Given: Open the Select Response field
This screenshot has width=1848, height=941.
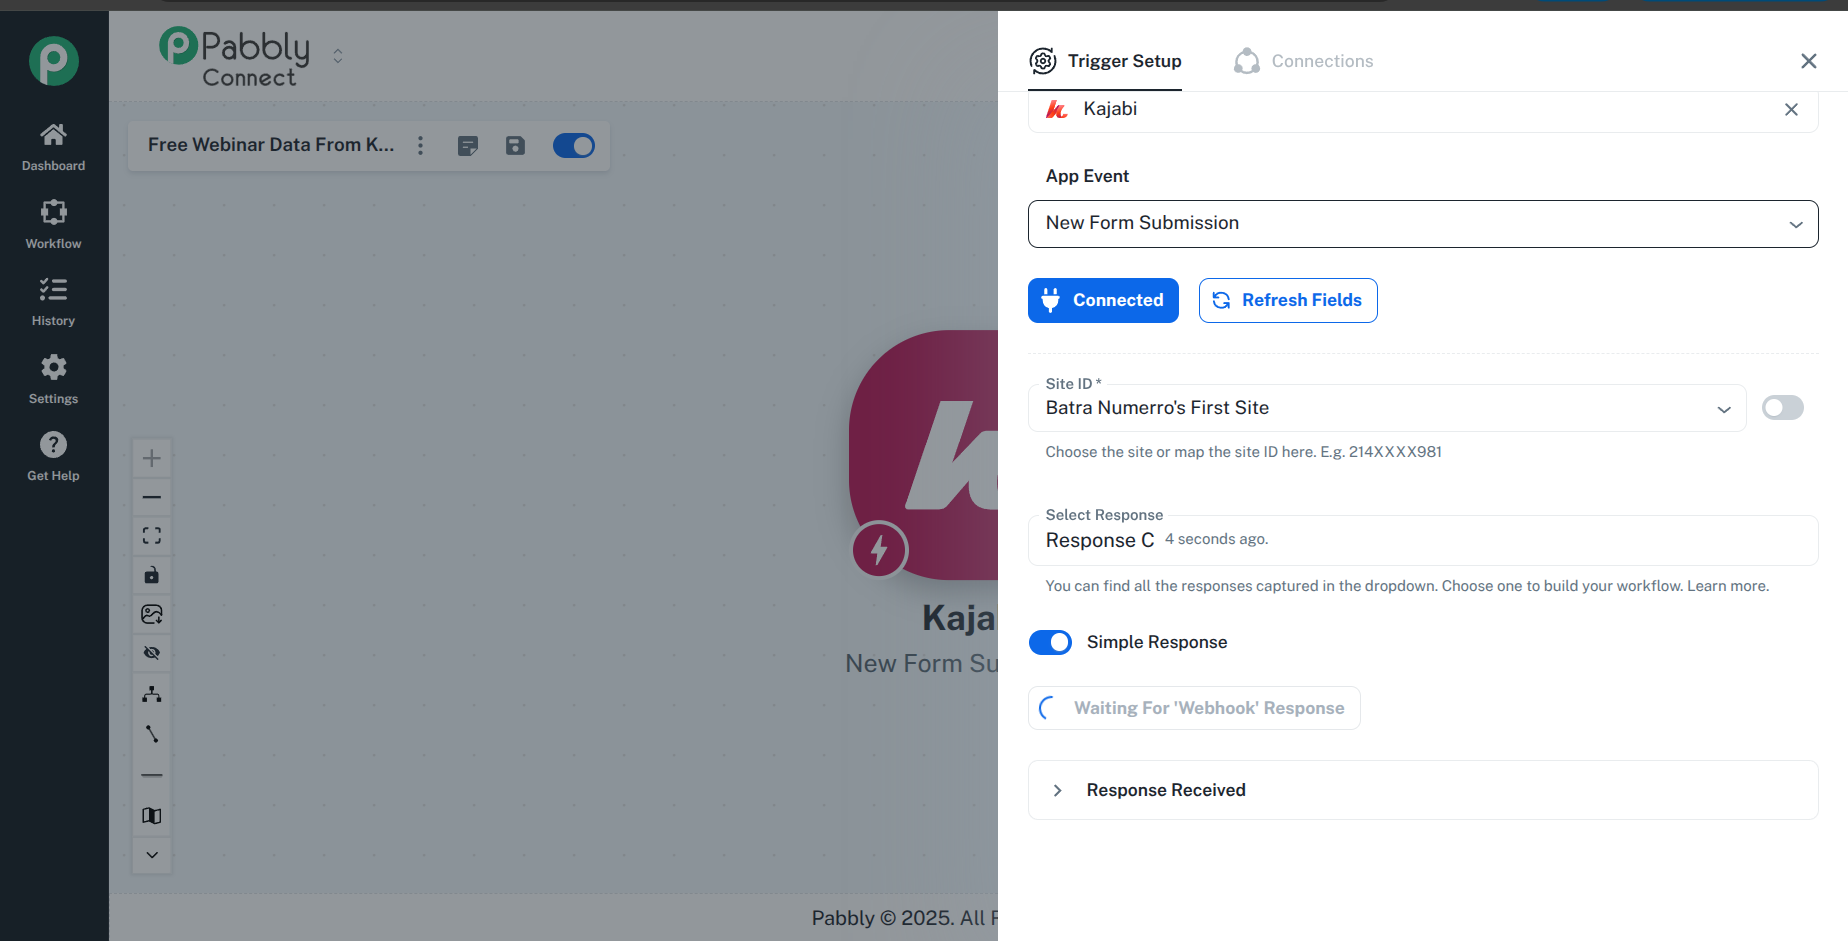Looking at the screenshot, I should click(1422, 540).
